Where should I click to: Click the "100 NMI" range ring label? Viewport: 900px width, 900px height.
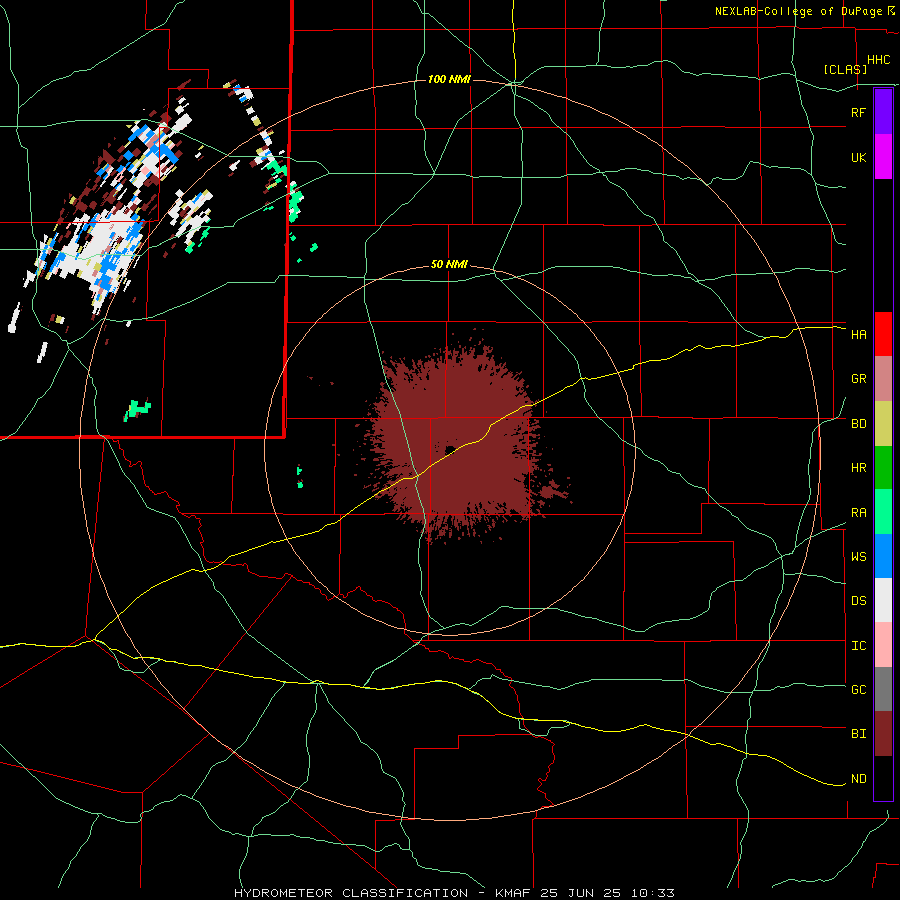449,79
